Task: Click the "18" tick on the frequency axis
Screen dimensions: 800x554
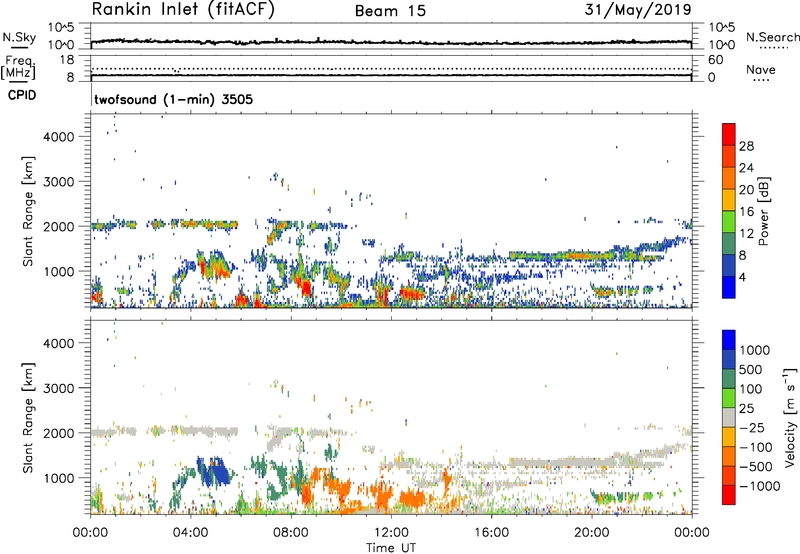Action: [x=66, y=60]
